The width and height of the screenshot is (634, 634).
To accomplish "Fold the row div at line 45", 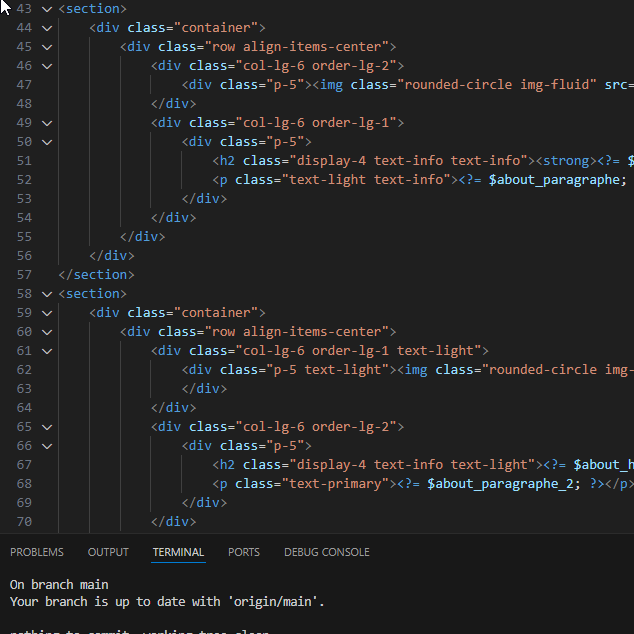I will [x=47, y=47].
